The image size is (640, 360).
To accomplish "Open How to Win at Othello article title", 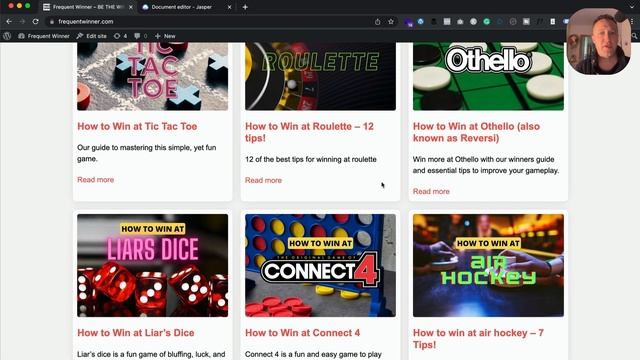I will (476, 132).
